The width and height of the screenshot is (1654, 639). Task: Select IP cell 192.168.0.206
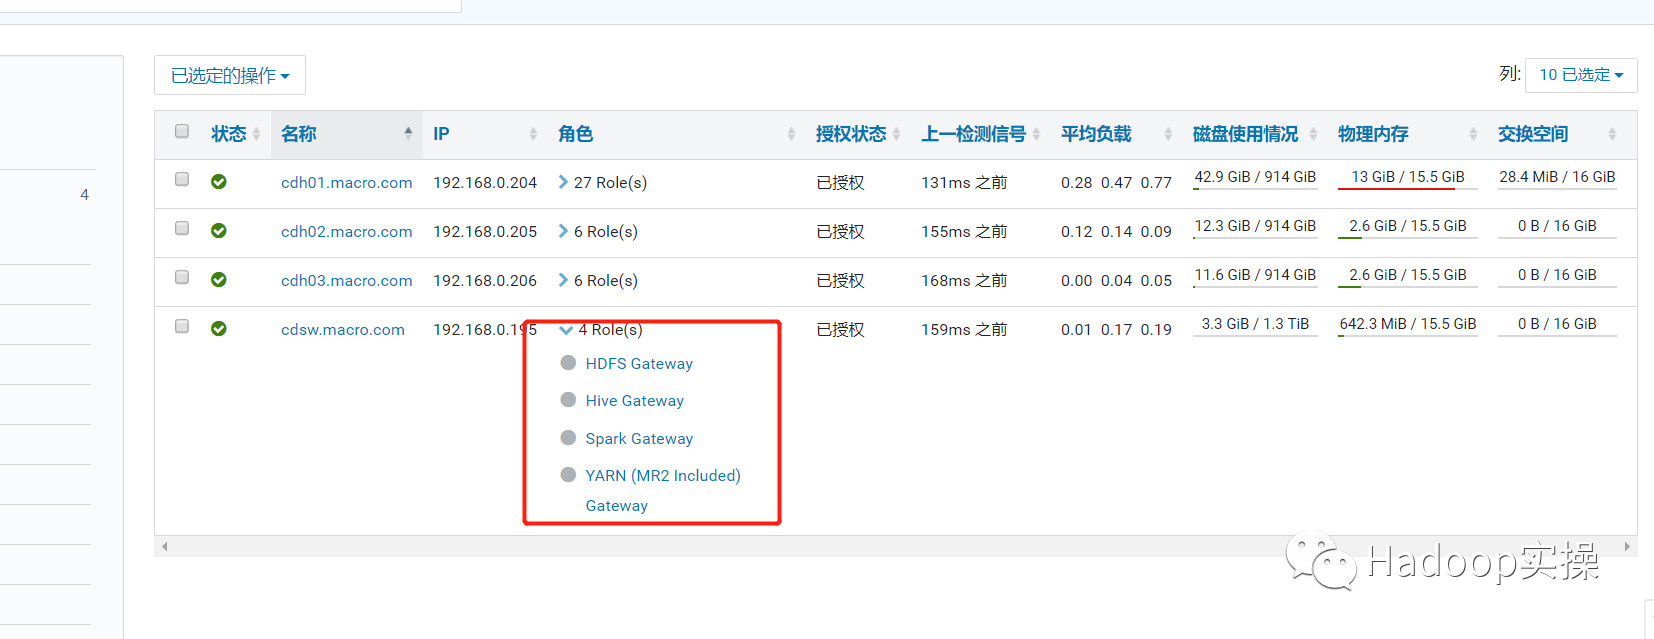485,280
